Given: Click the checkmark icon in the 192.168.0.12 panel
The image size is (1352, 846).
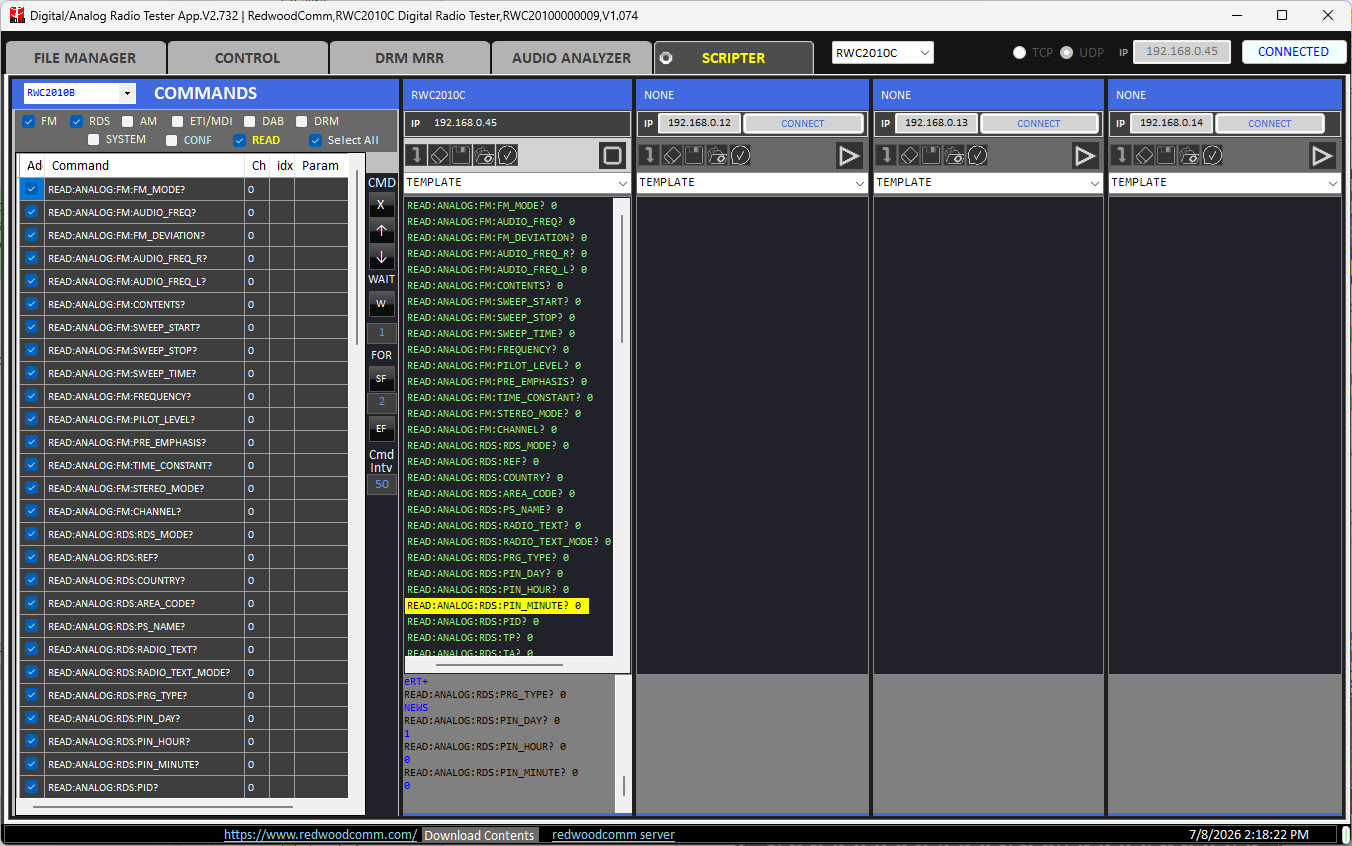Looking at the screenshot, I should (741, 155).
